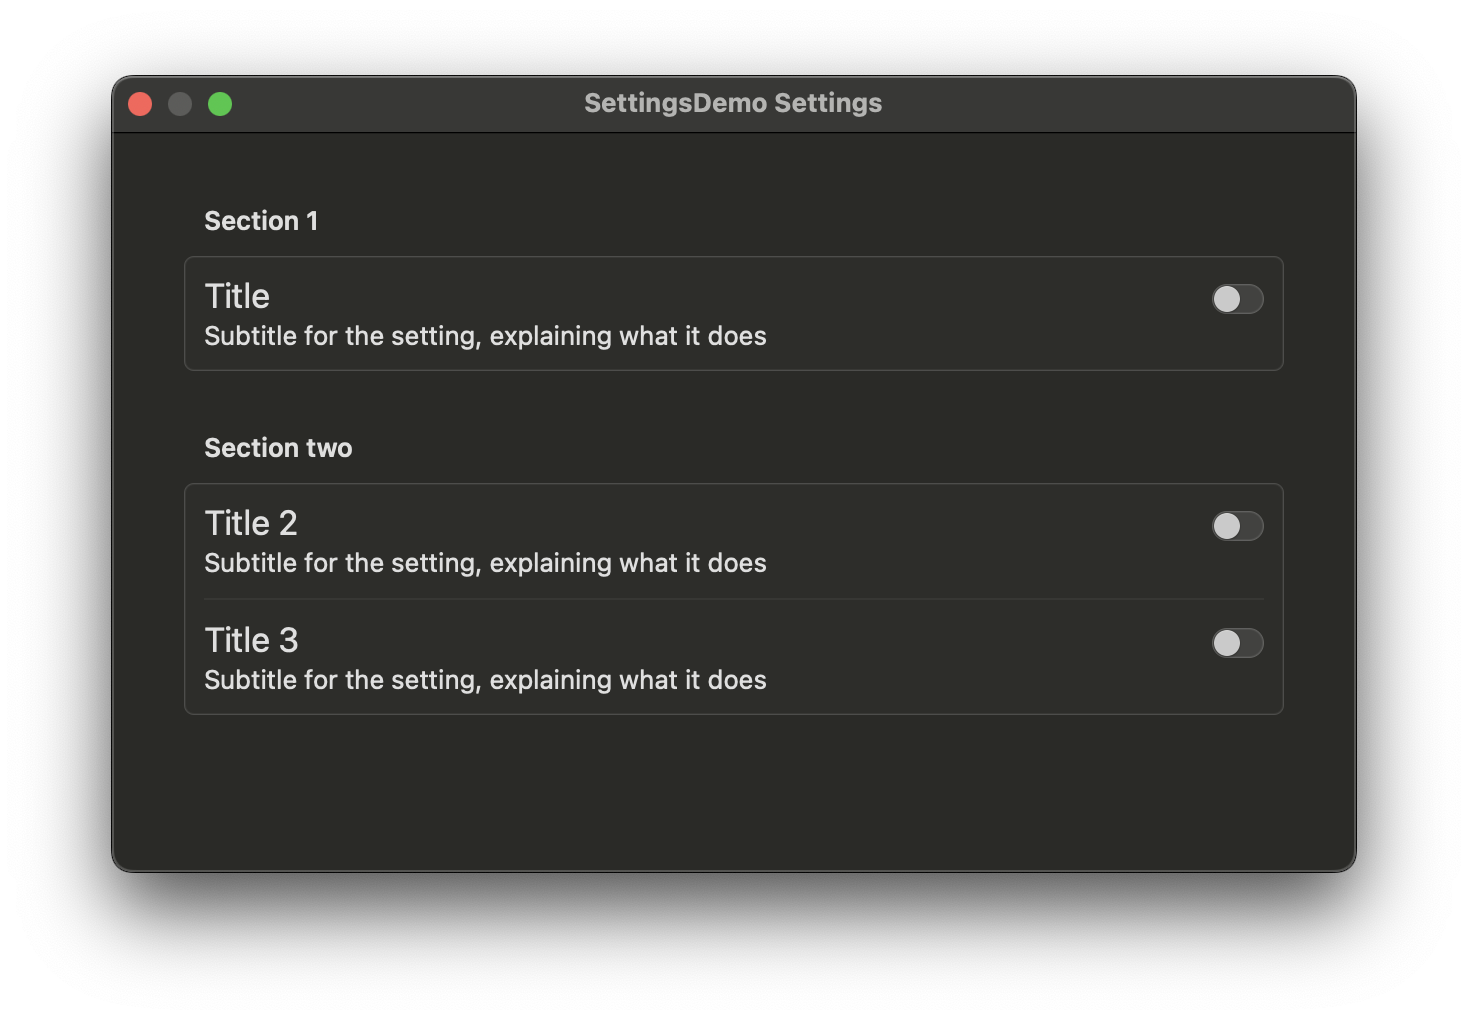Select the Title 3 setting row

[700, 657]
